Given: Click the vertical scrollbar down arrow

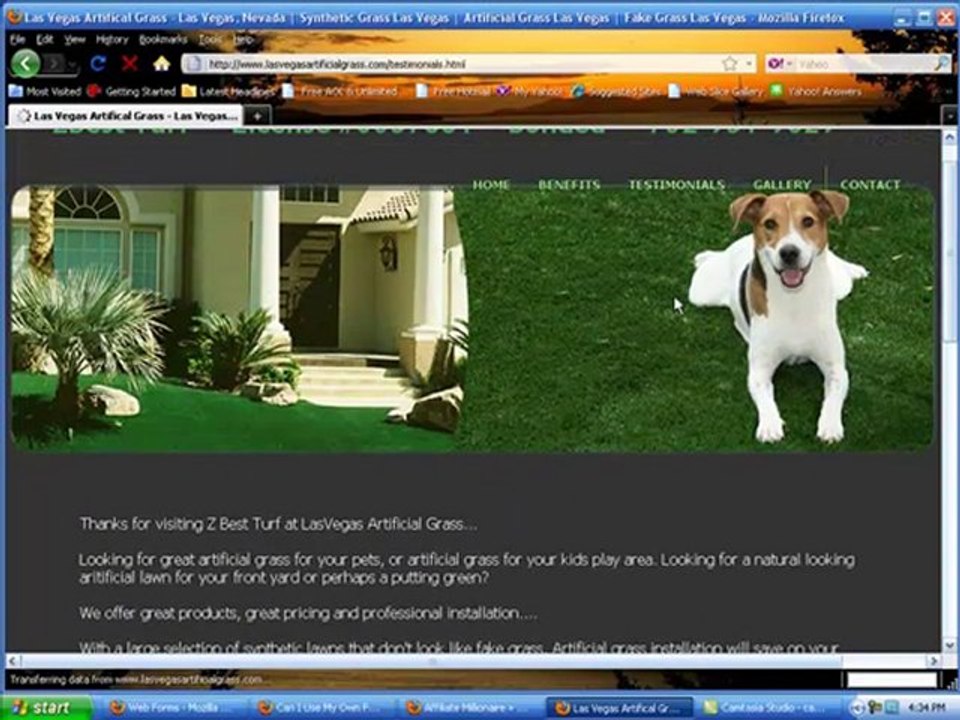Looking at the screenshot, I should point(949,644).
